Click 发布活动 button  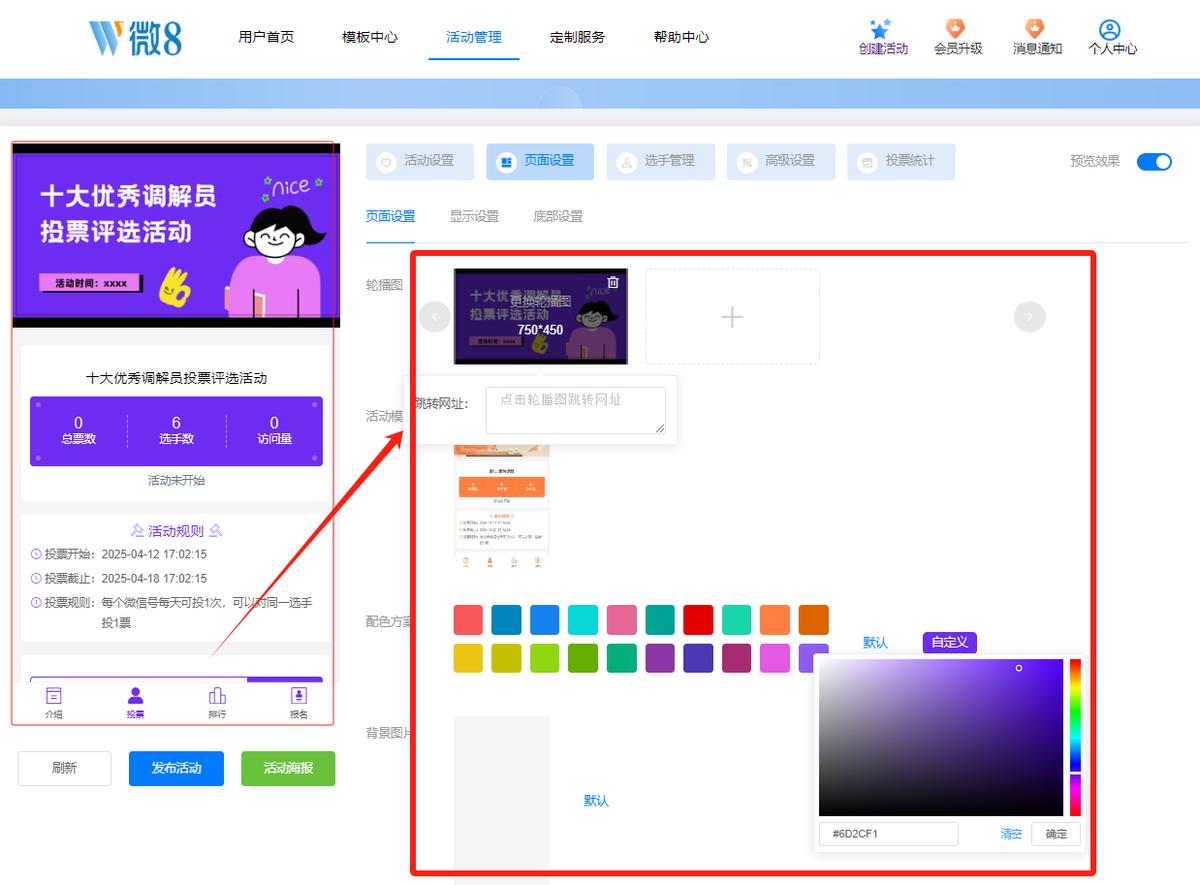tap(176, 768)
